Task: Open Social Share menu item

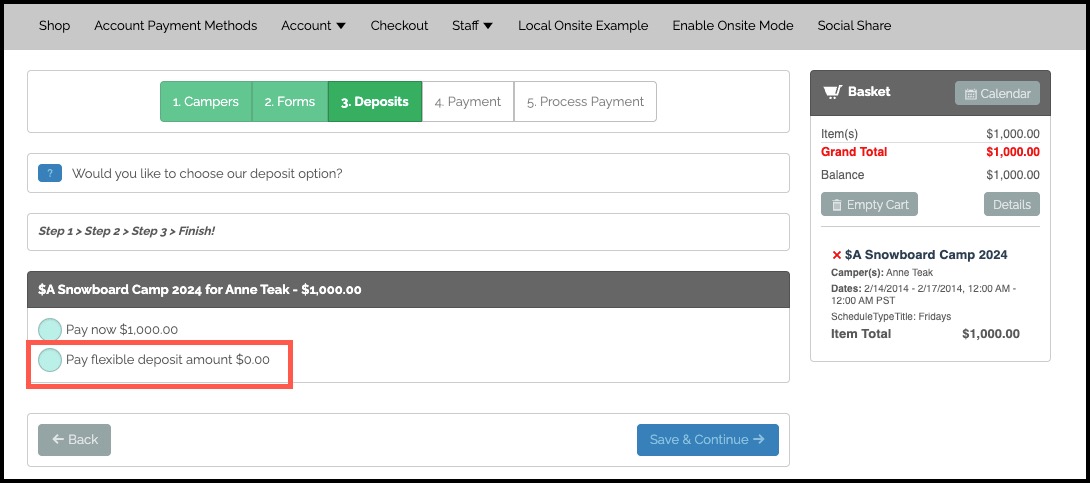Action: point(854,26)
